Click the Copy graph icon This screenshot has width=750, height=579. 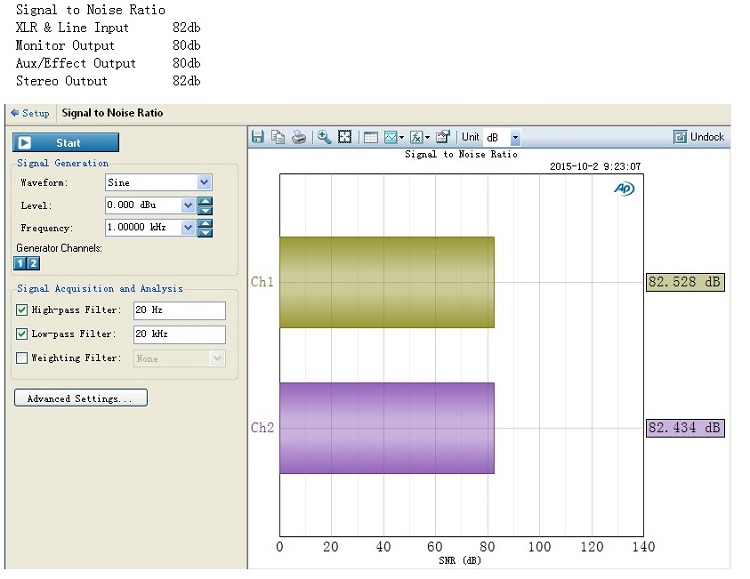click(x=278, y=137)
